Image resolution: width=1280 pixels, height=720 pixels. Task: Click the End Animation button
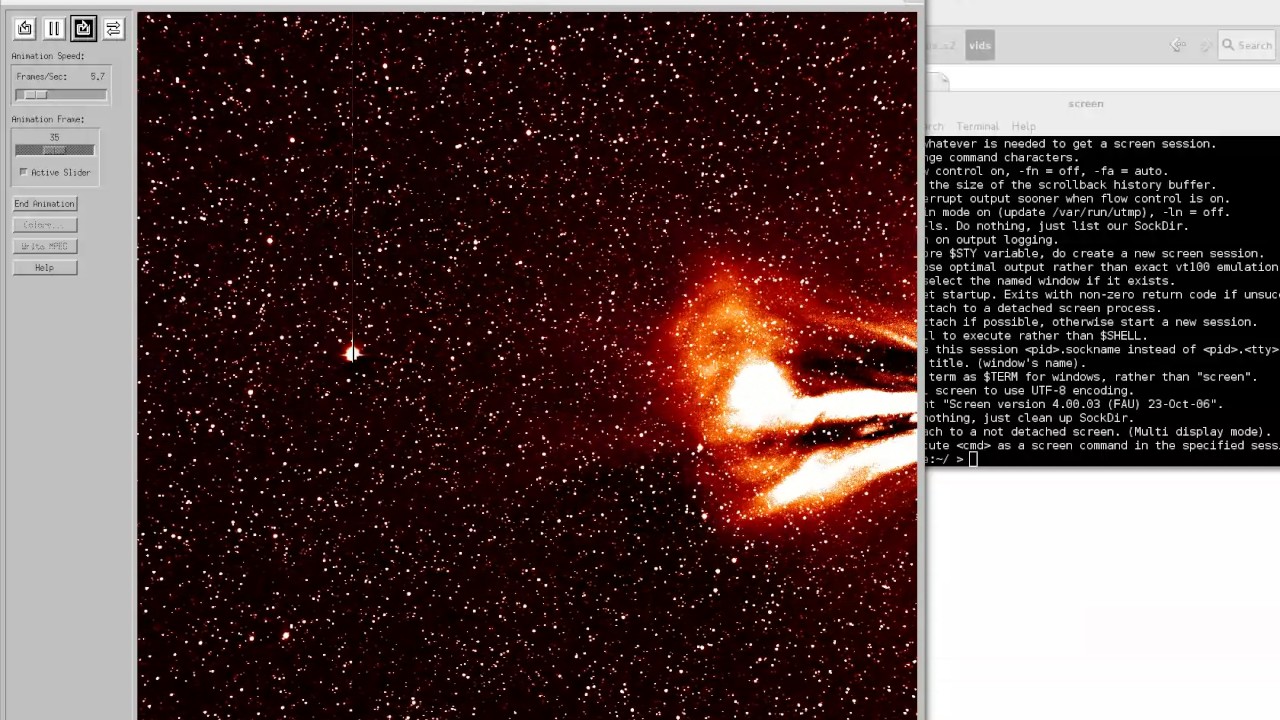[44, 204]
